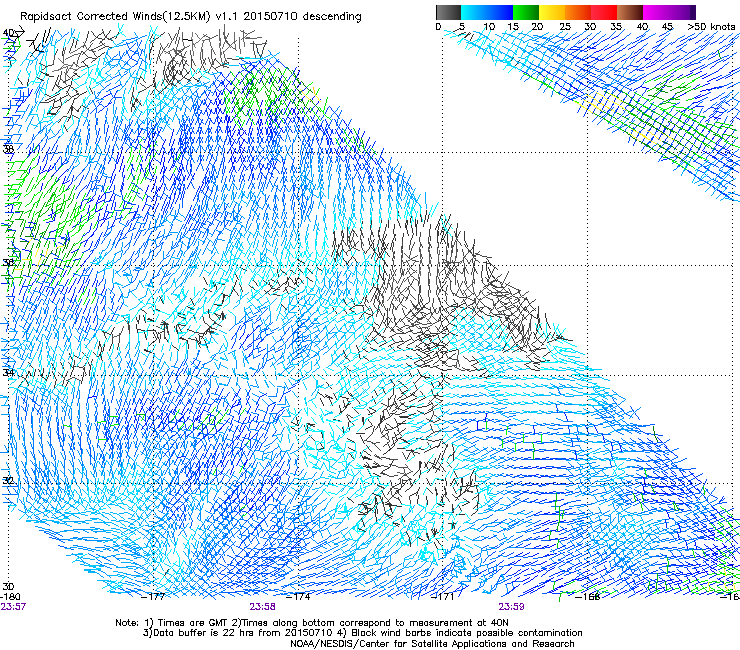This screenshot has height=650, width=740.
Task: Click the -174 longitude axis label
Action: 299,597
